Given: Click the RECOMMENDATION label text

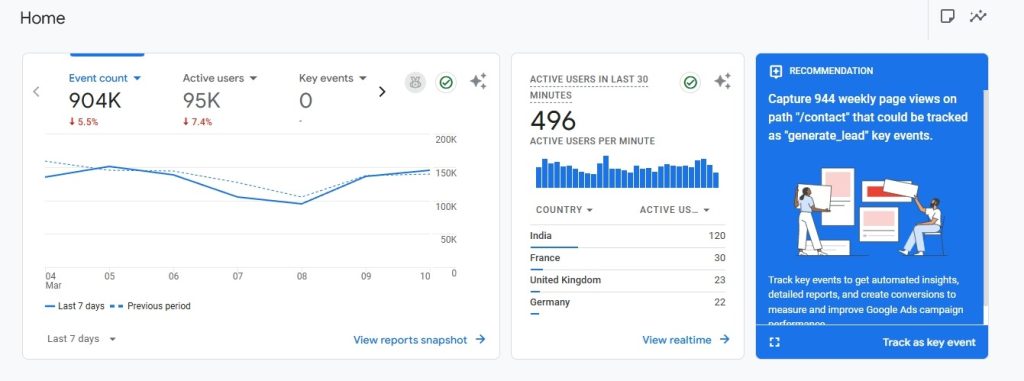Looking at the screenshot, I should tap(831, 71).
